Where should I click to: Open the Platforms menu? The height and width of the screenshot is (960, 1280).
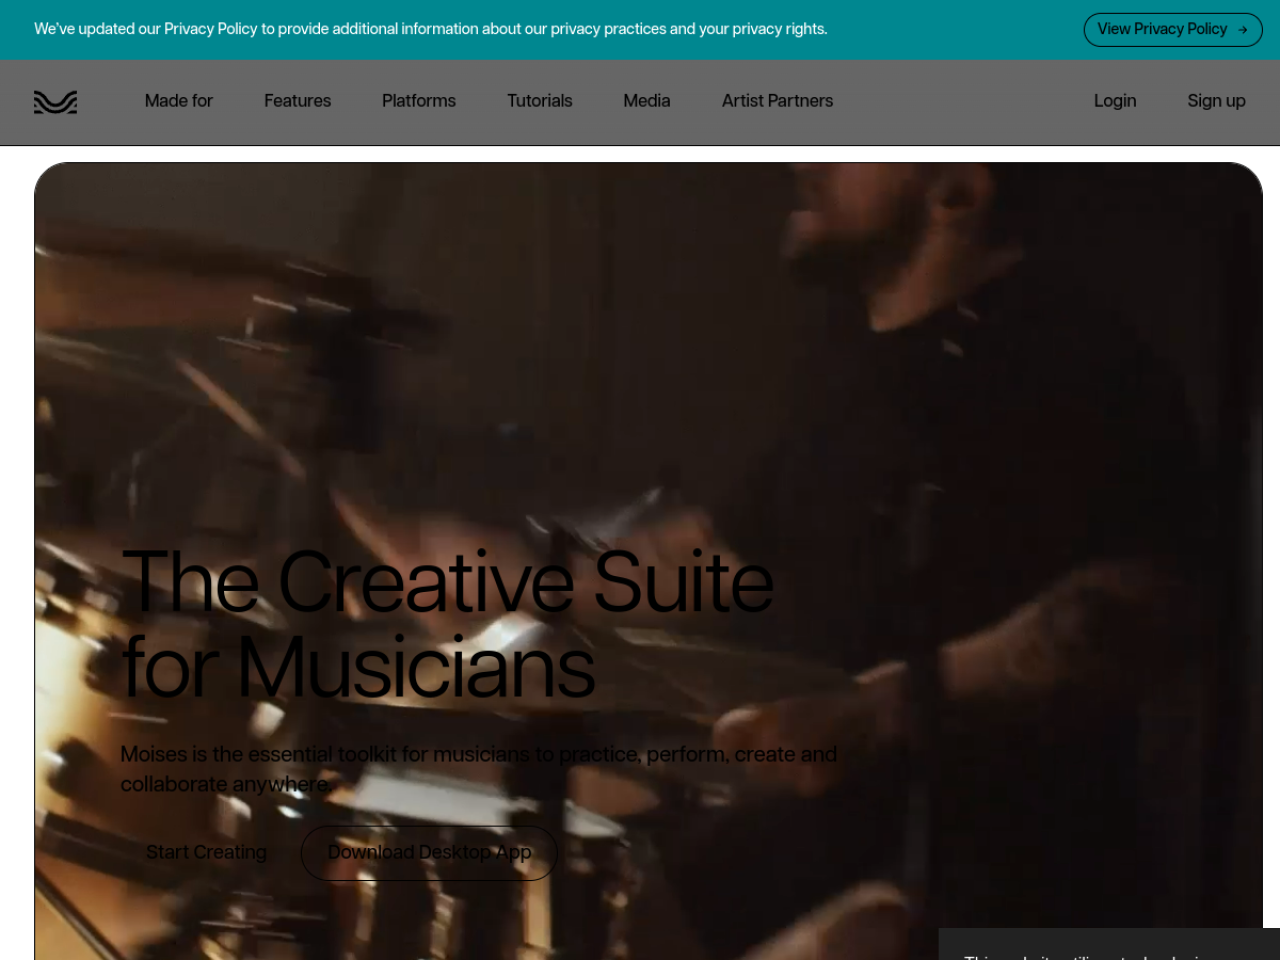419,101
